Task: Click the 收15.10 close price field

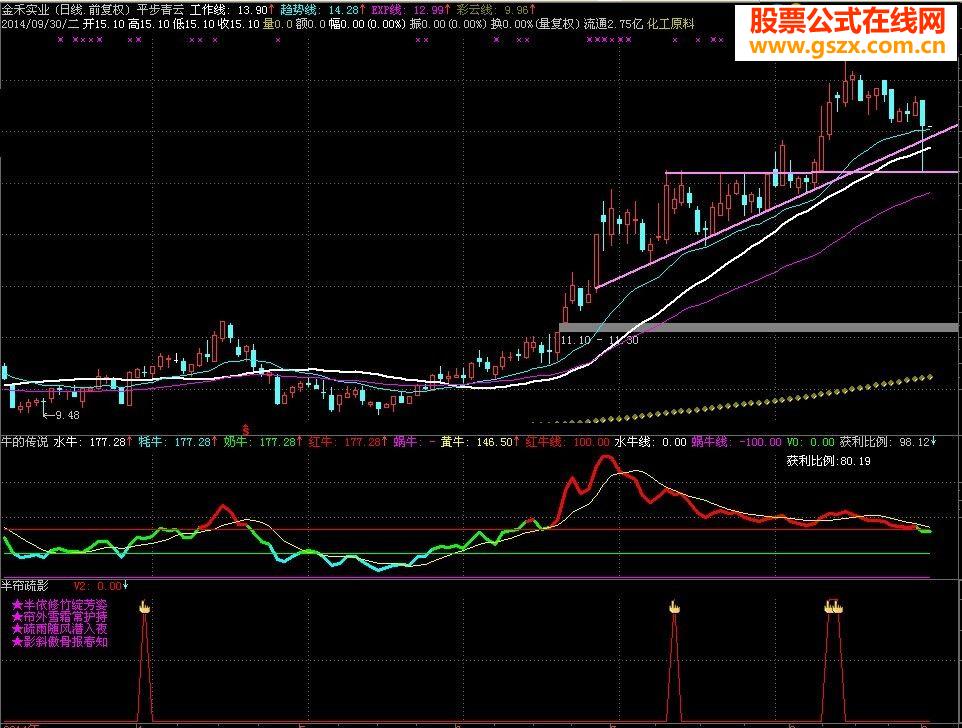Action: [x=239, y=24]
